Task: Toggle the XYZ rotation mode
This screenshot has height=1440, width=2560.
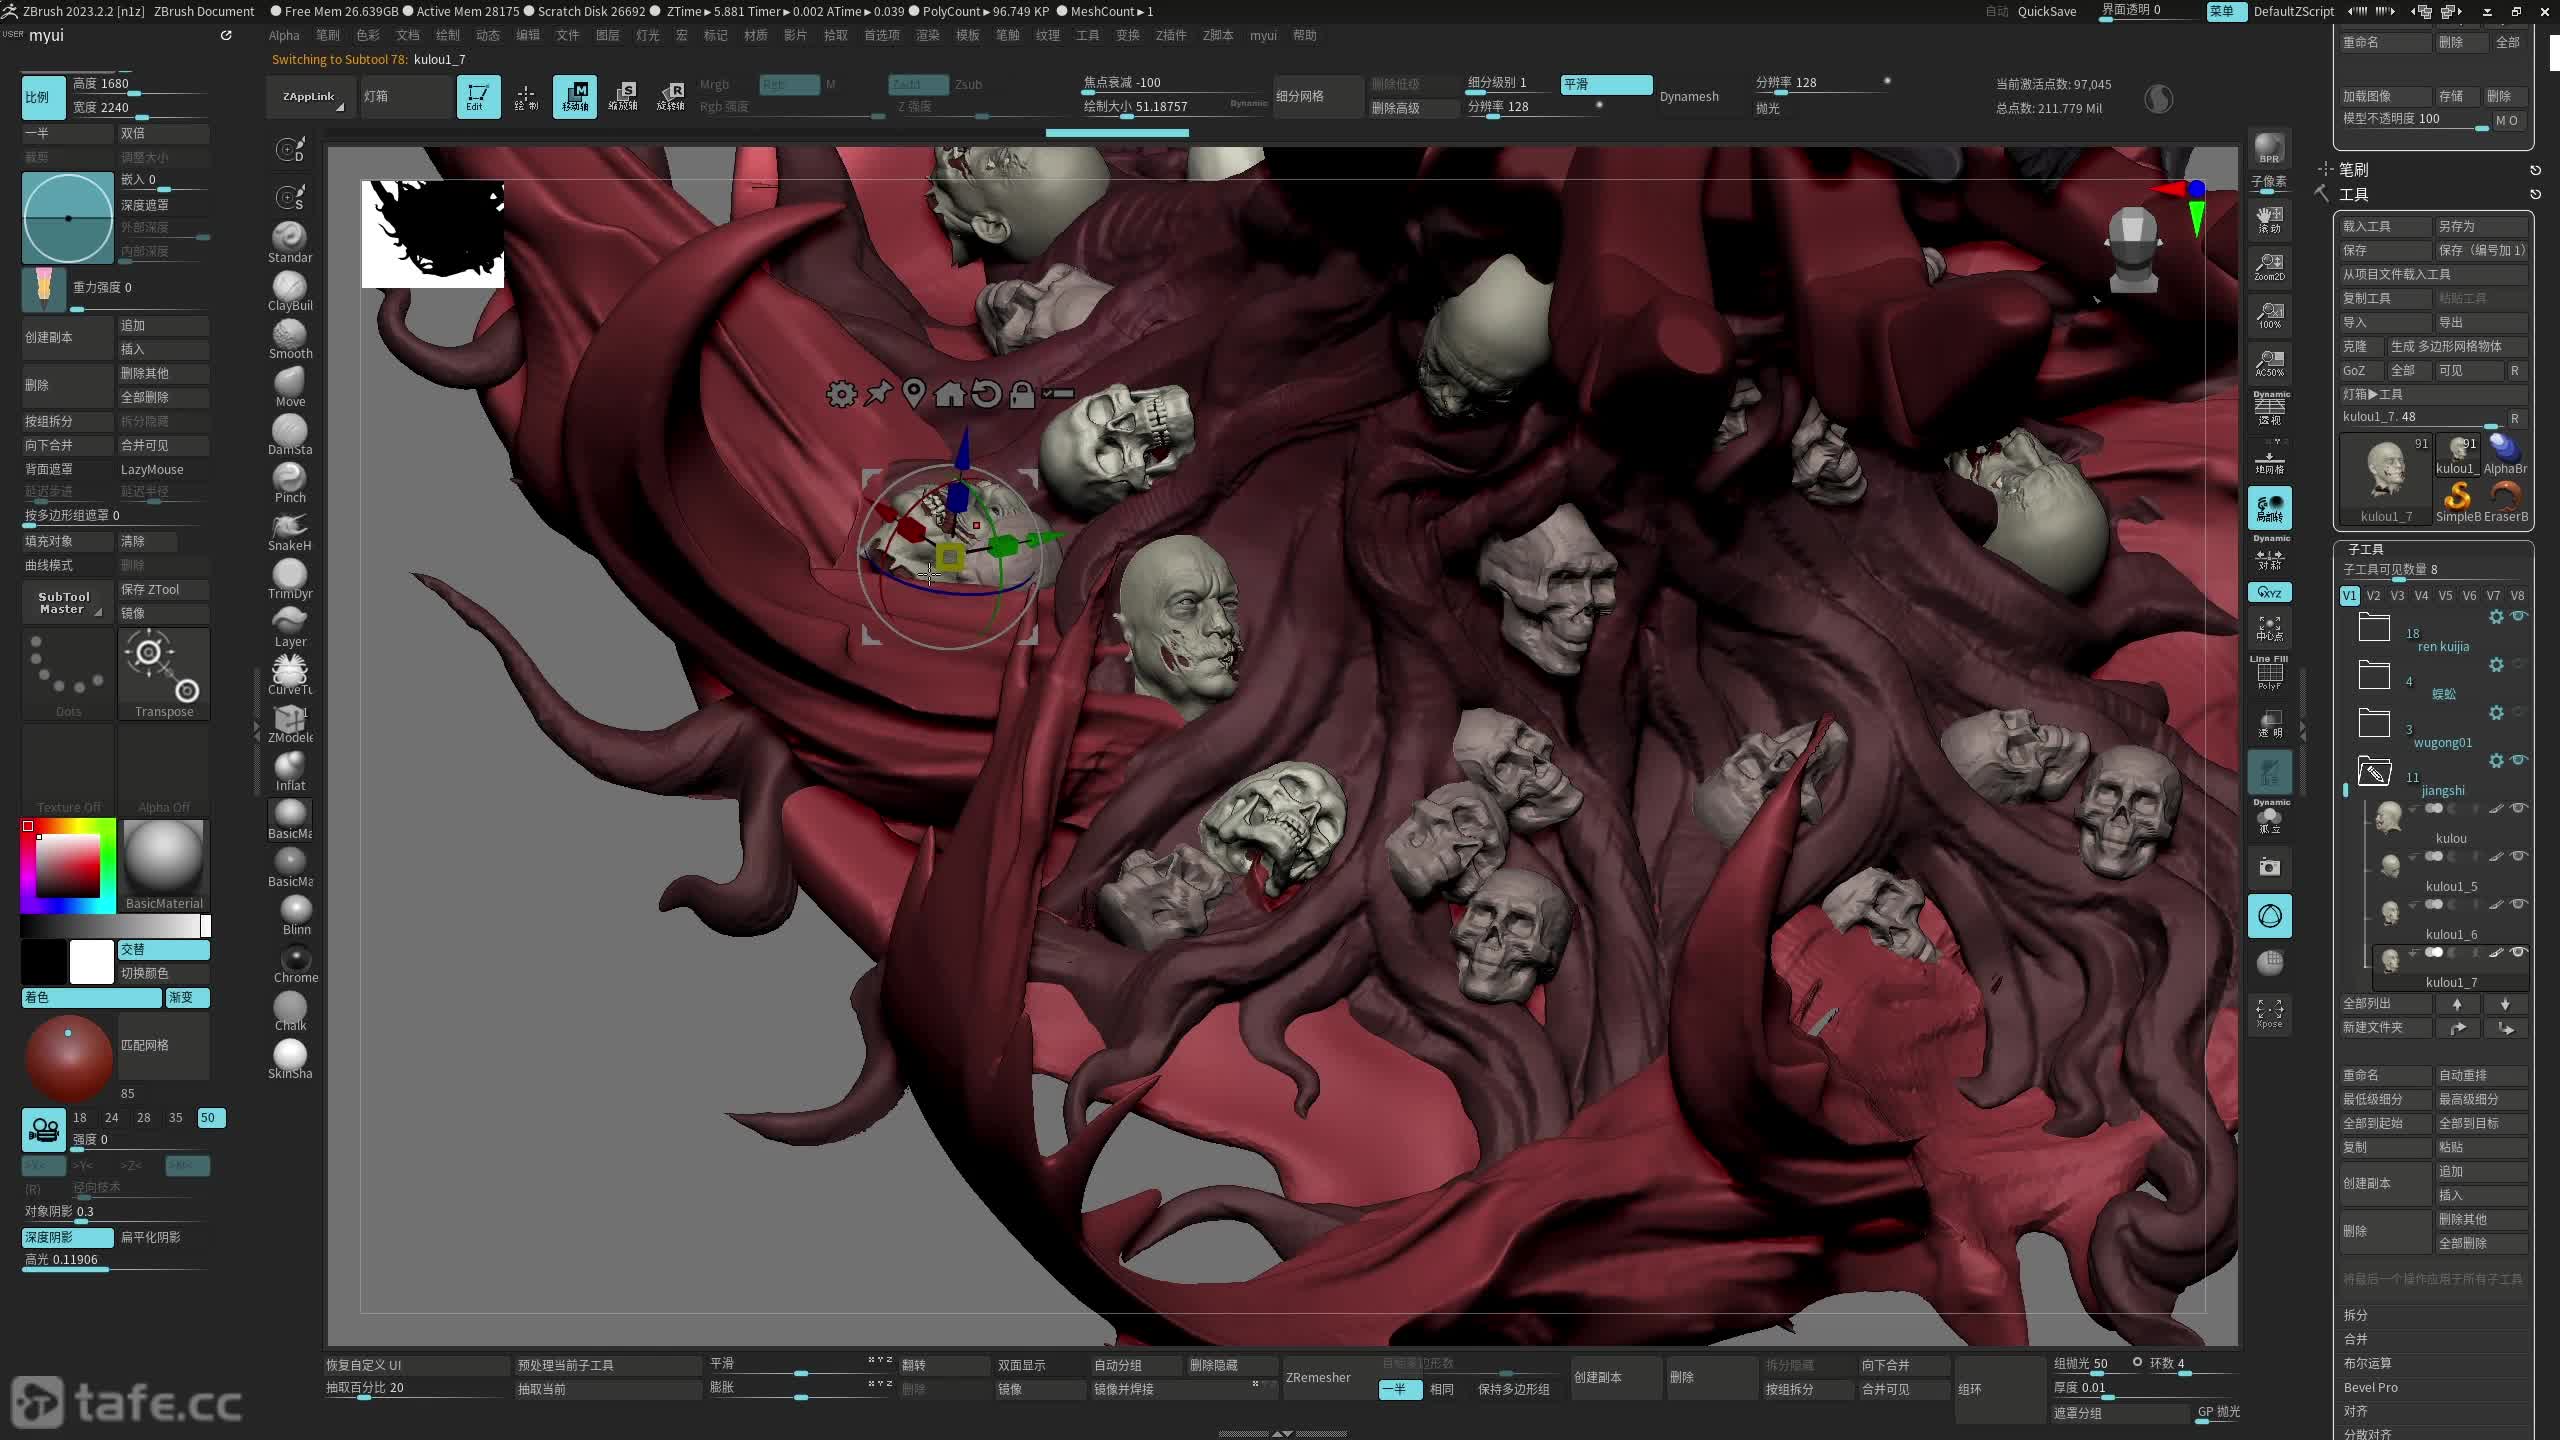Action: click(x=2269, y=592)
